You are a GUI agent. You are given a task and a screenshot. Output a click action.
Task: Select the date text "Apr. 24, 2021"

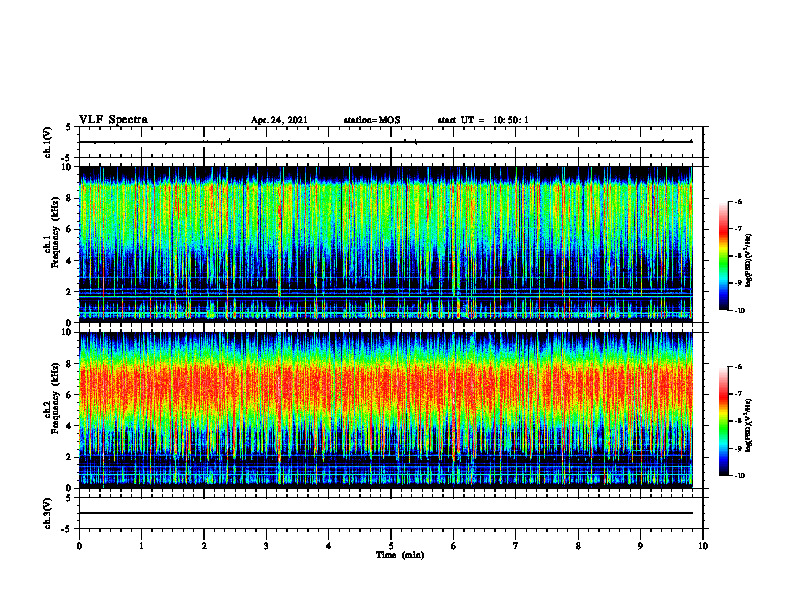pyautogui.click(x=279, y=120)
